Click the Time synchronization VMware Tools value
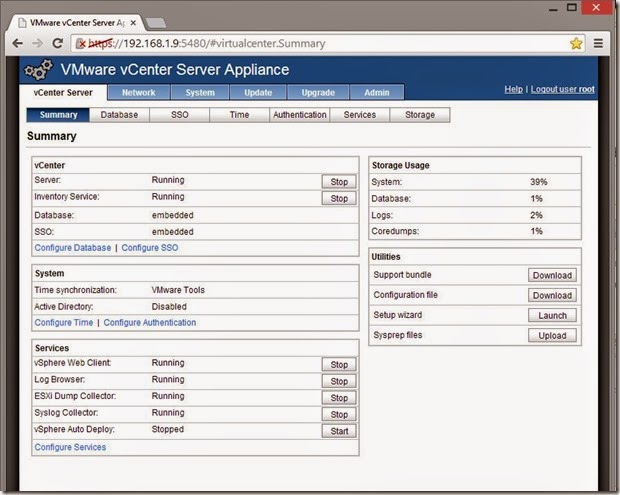The image size is (620, 495). (x=178, y=290)
